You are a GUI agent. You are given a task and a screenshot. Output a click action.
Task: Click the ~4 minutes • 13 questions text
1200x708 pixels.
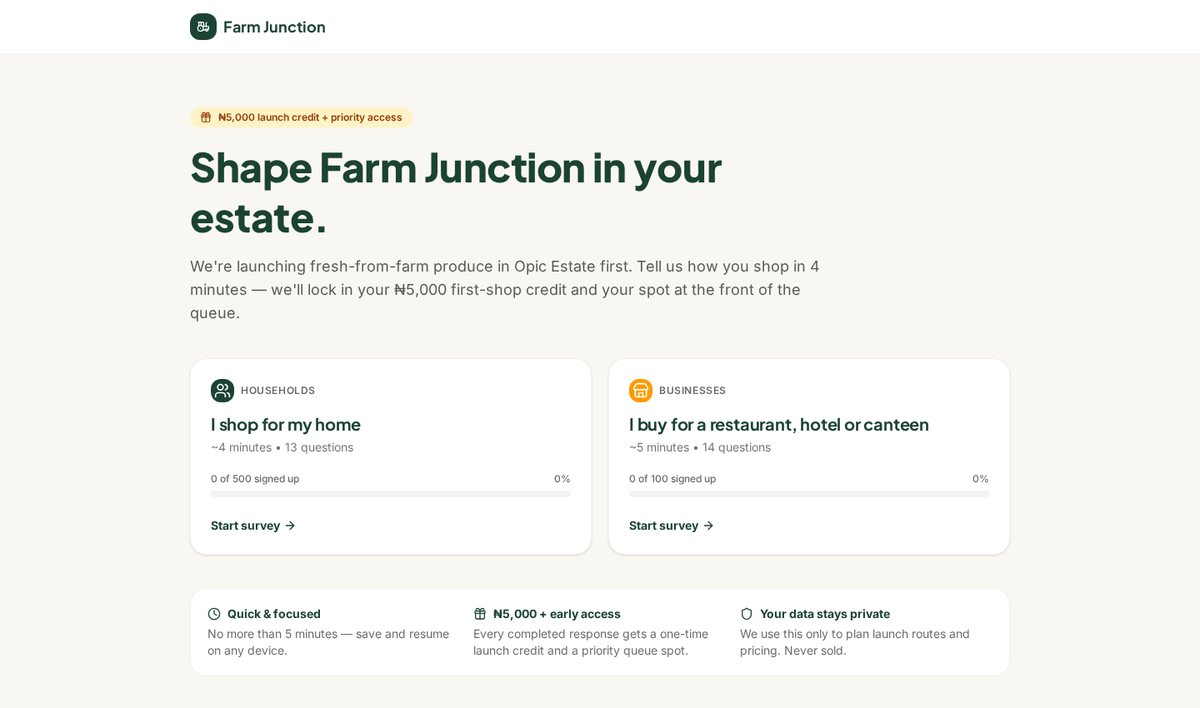[x=282, y=447]
